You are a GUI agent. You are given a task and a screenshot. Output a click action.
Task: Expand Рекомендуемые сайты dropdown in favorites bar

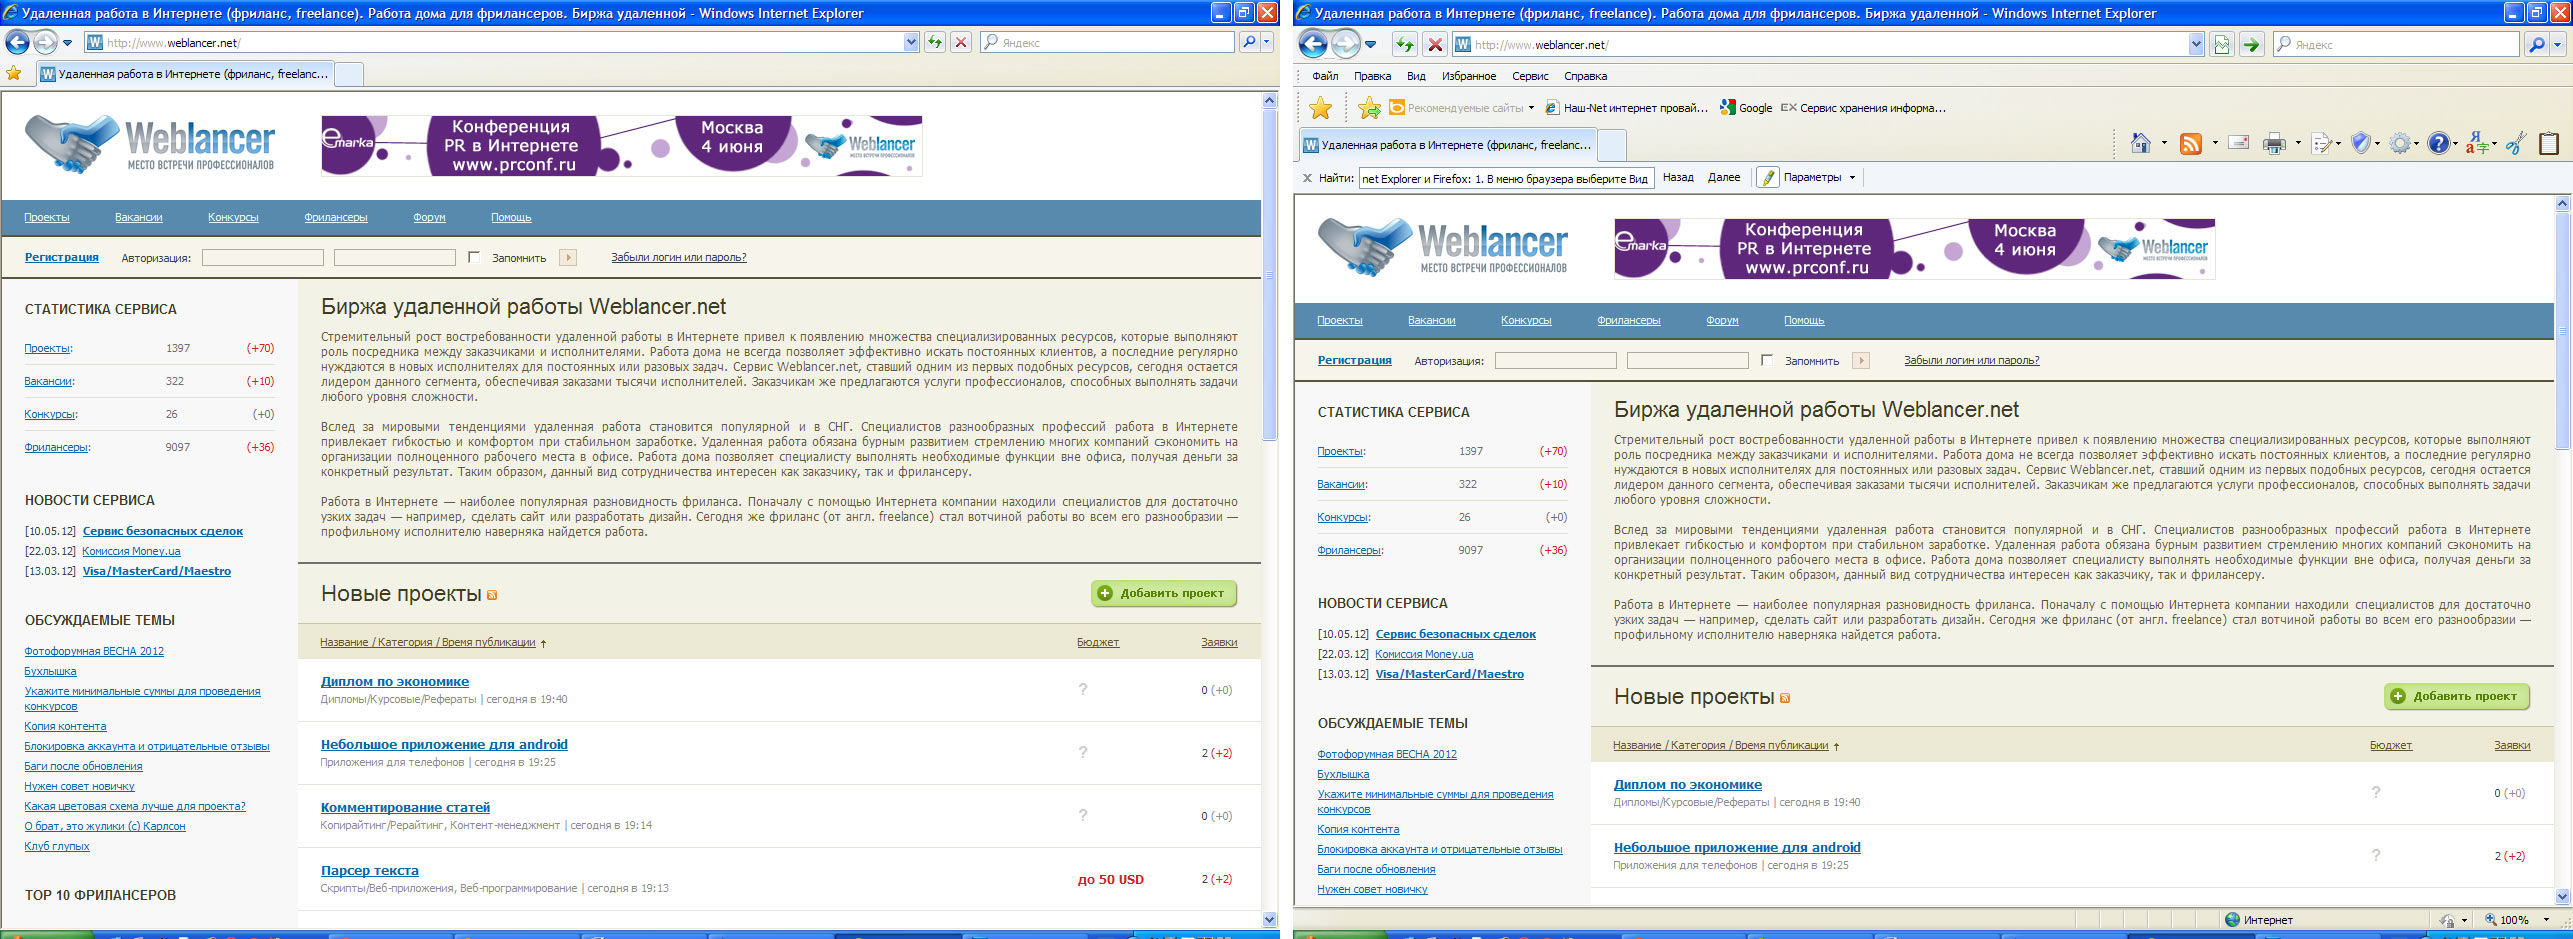coord(1531,108)
